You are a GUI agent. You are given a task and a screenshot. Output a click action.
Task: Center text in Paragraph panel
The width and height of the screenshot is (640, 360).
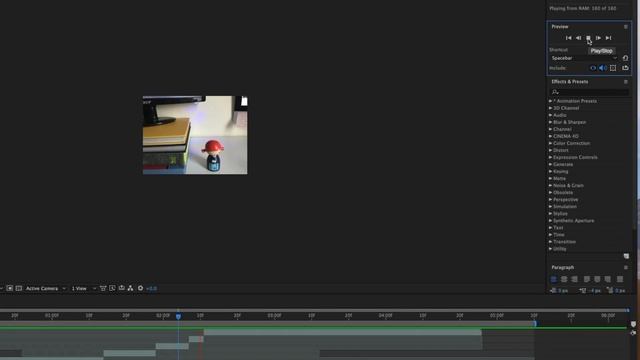[x=564, y=279]
